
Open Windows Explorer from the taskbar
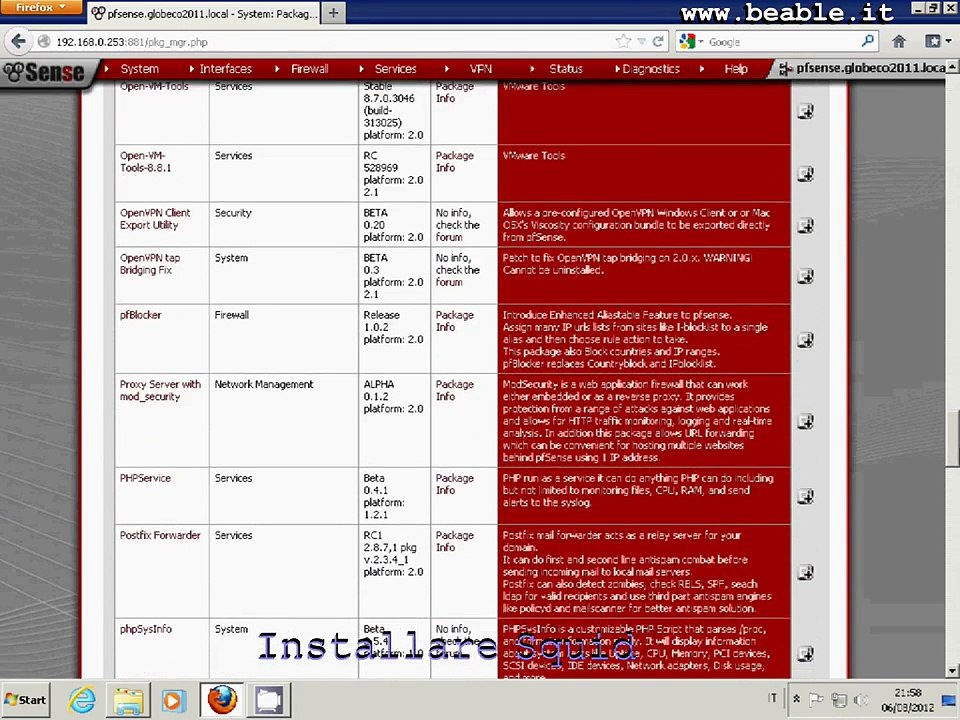(x=128, y=699)
